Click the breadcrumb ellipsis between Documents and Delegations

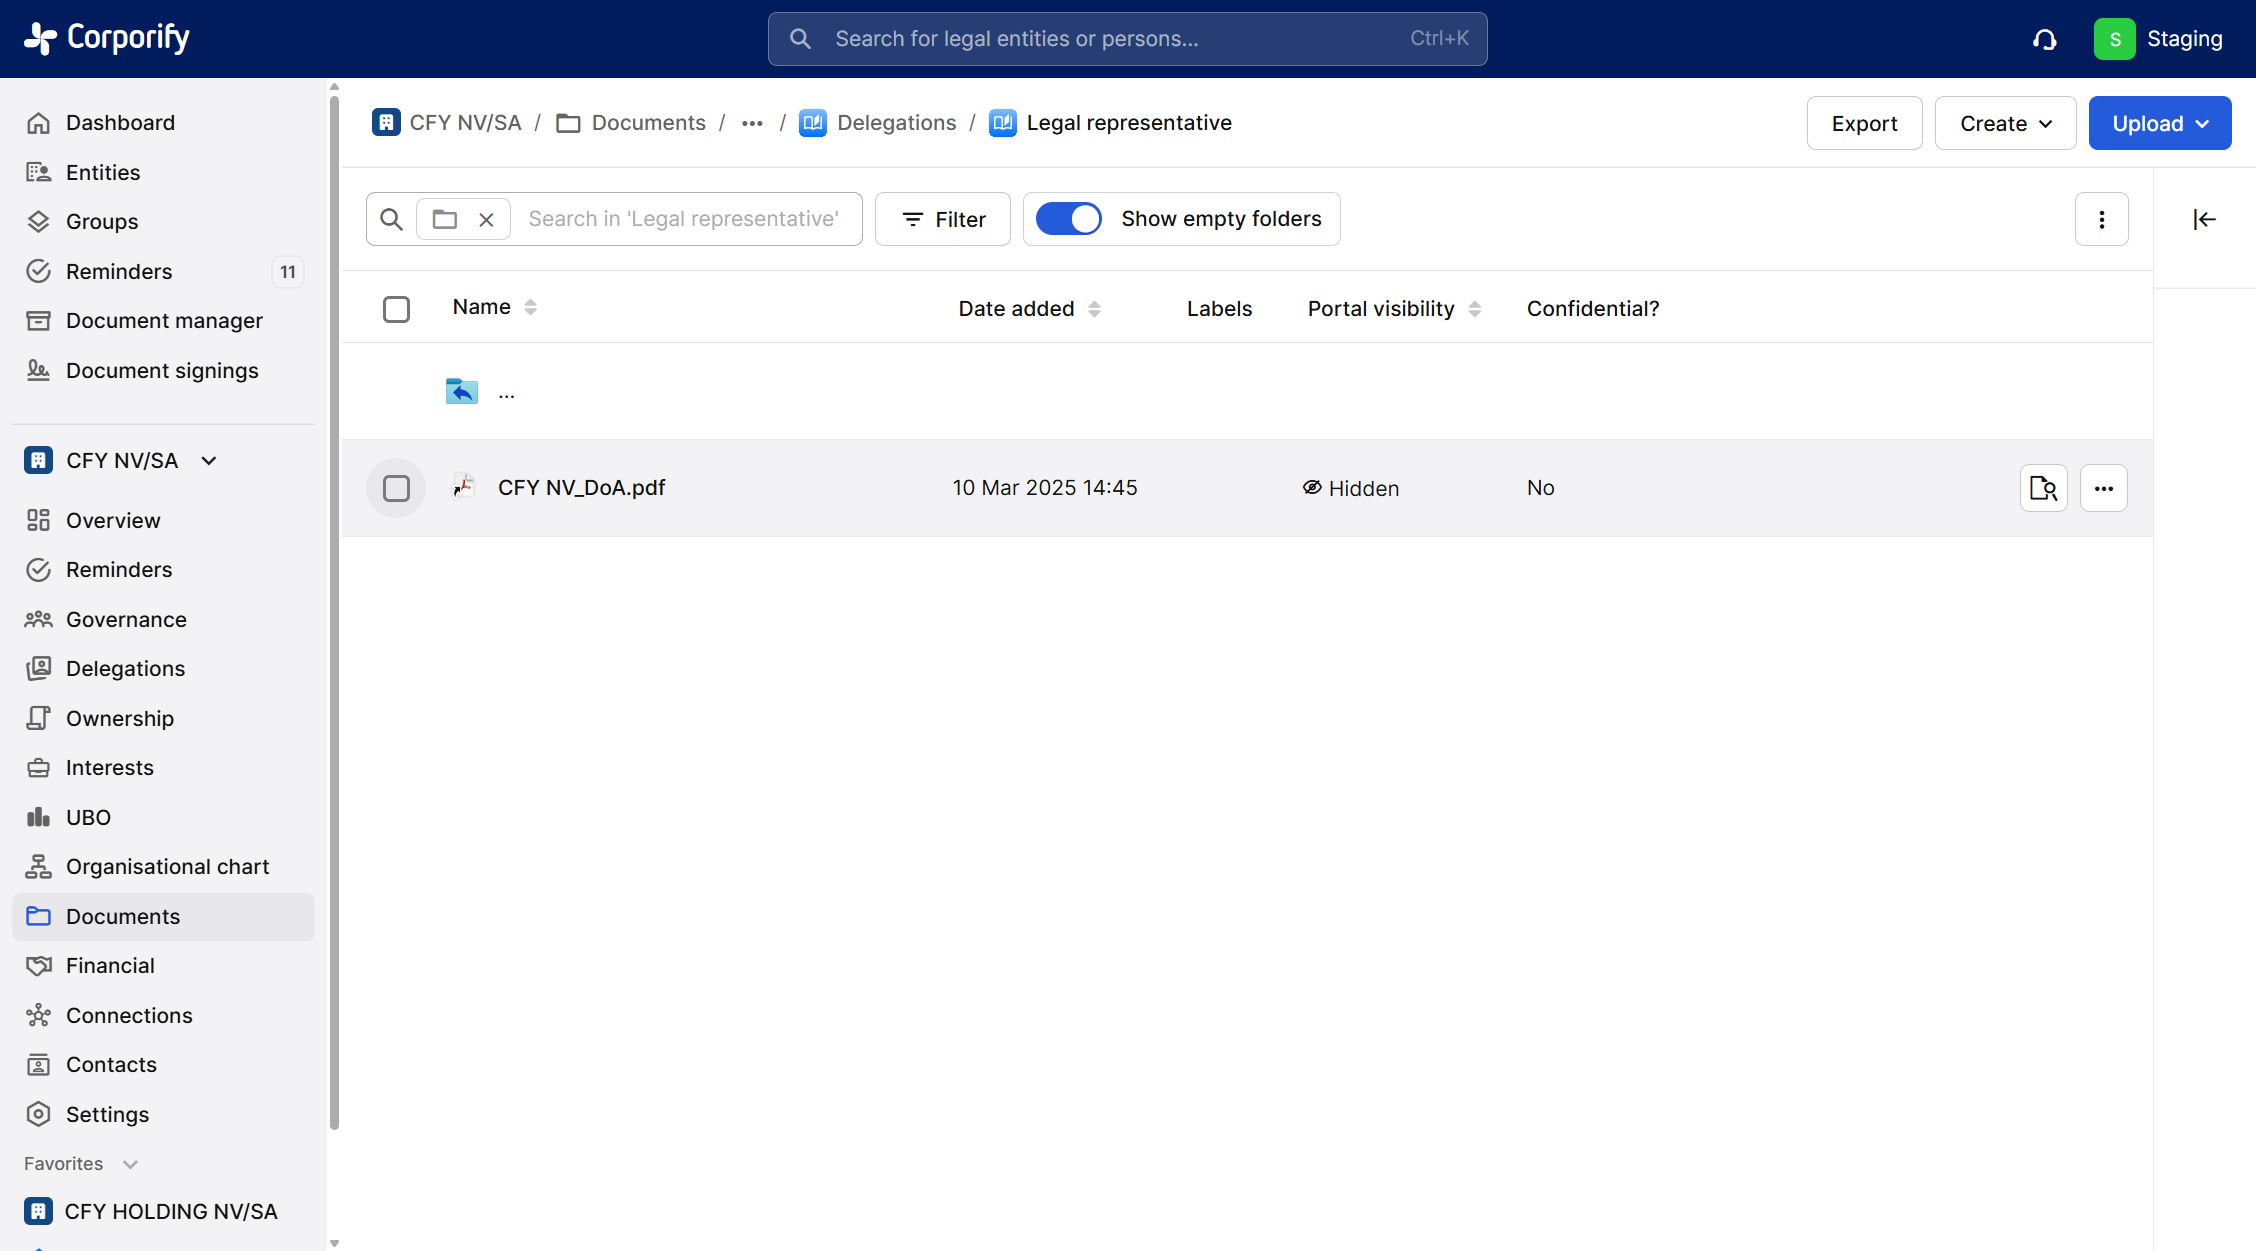tap(752, 123)
